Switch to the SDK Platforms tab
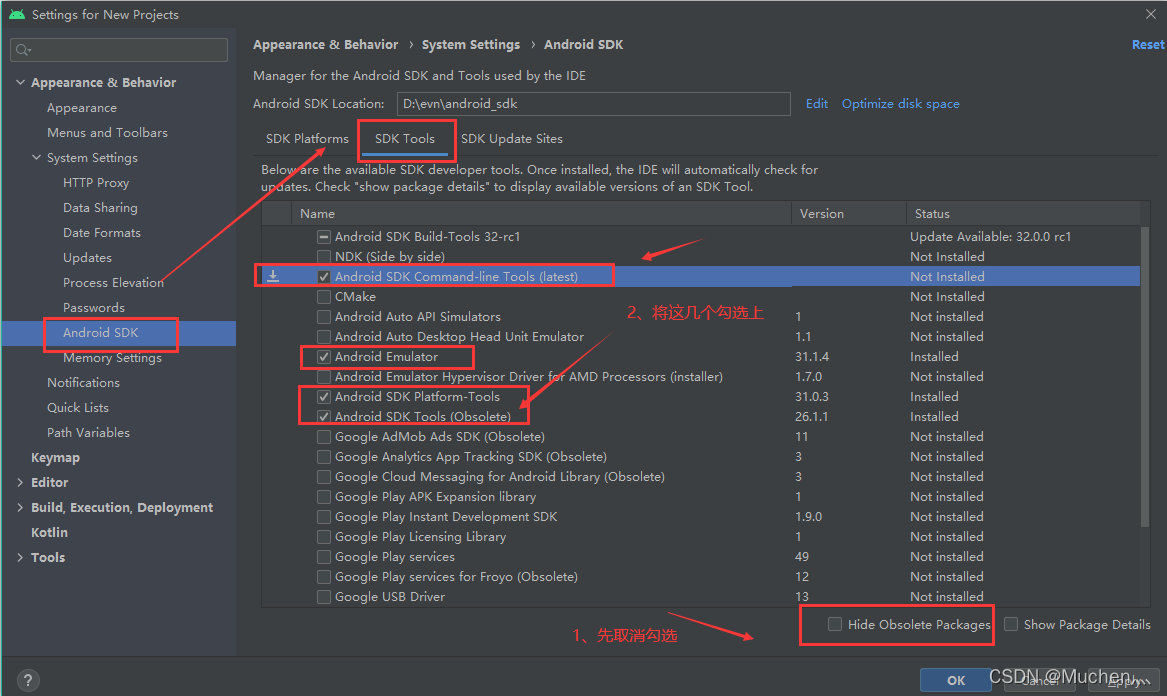1167x696 pixels. coord(307,138)
